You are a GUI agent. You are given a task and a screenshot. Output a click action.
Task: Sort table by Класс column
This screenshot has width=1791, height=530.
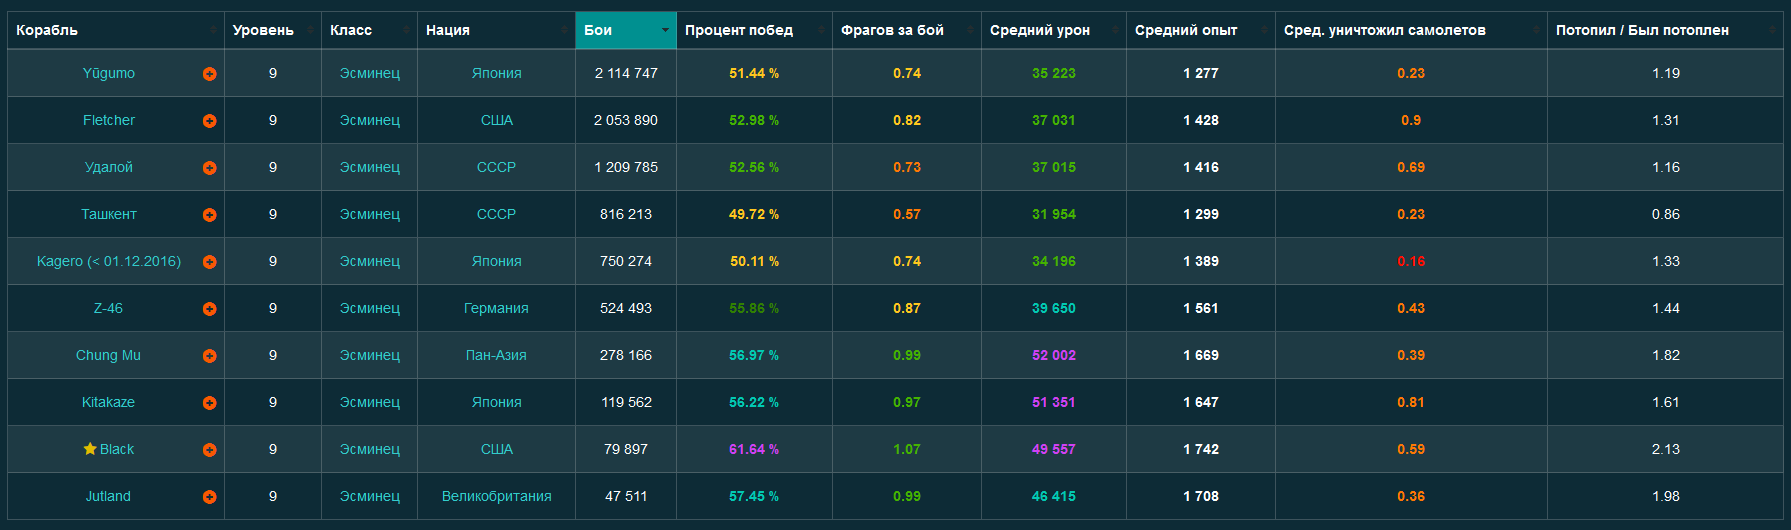click(369, 30)
